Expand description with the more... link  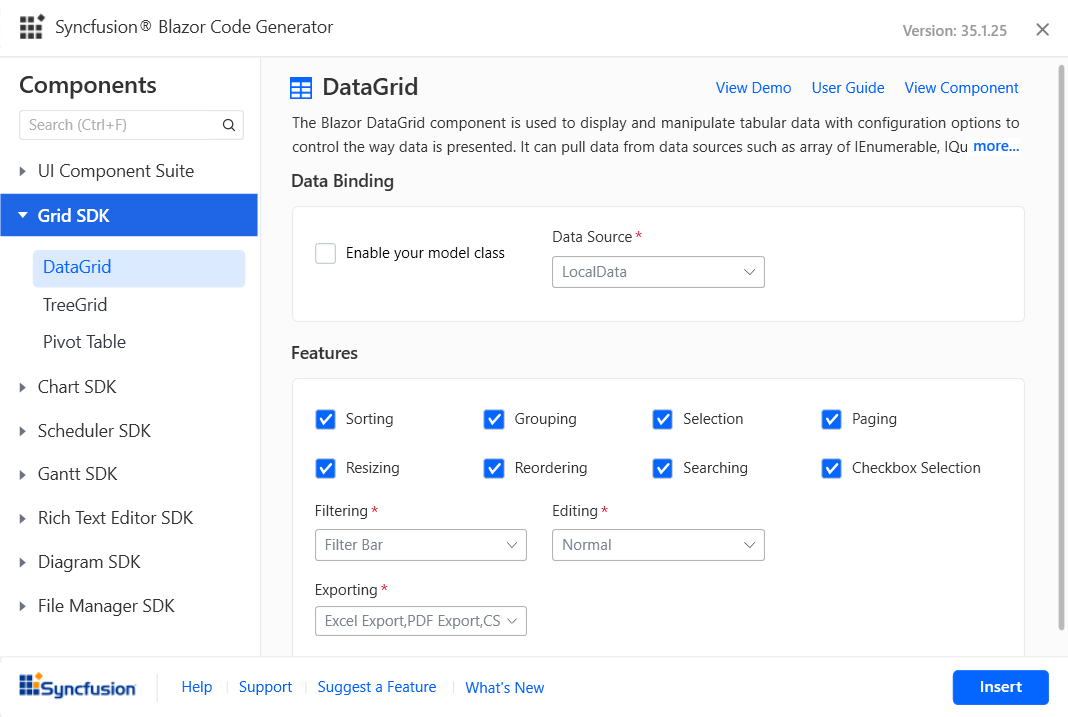[x=996, y=146]
